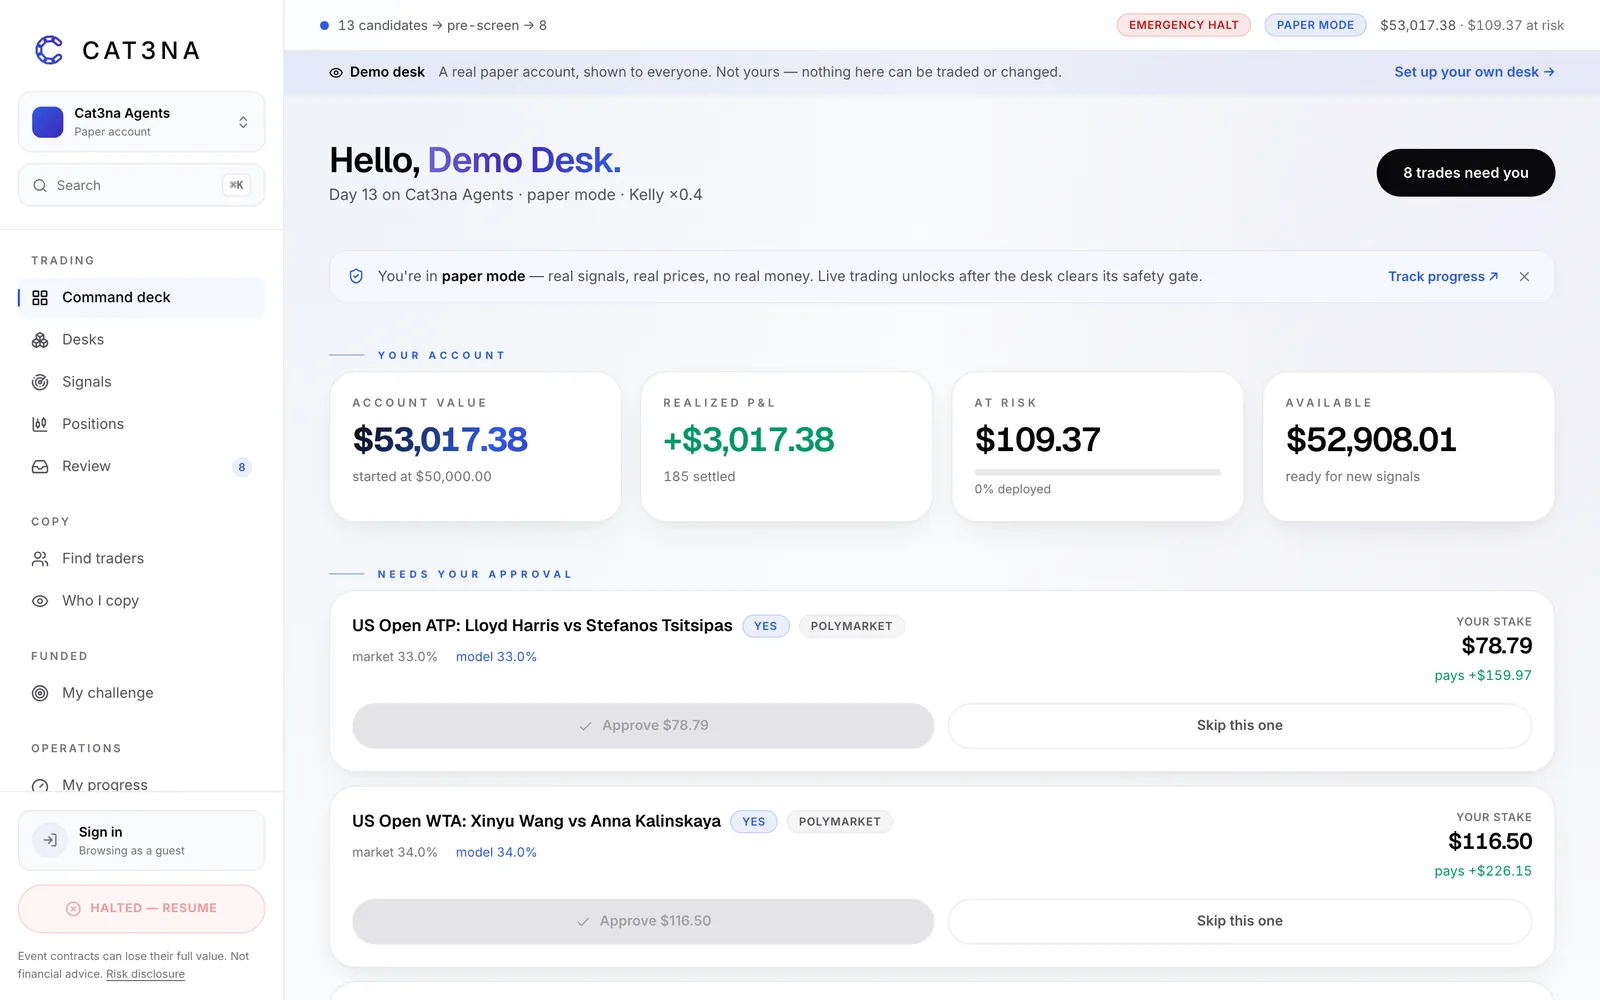Click the 13 candidates pre-screen status
Image resolution: width=1600 pixels, height=1000 pixels.
[x=433, y=25]
